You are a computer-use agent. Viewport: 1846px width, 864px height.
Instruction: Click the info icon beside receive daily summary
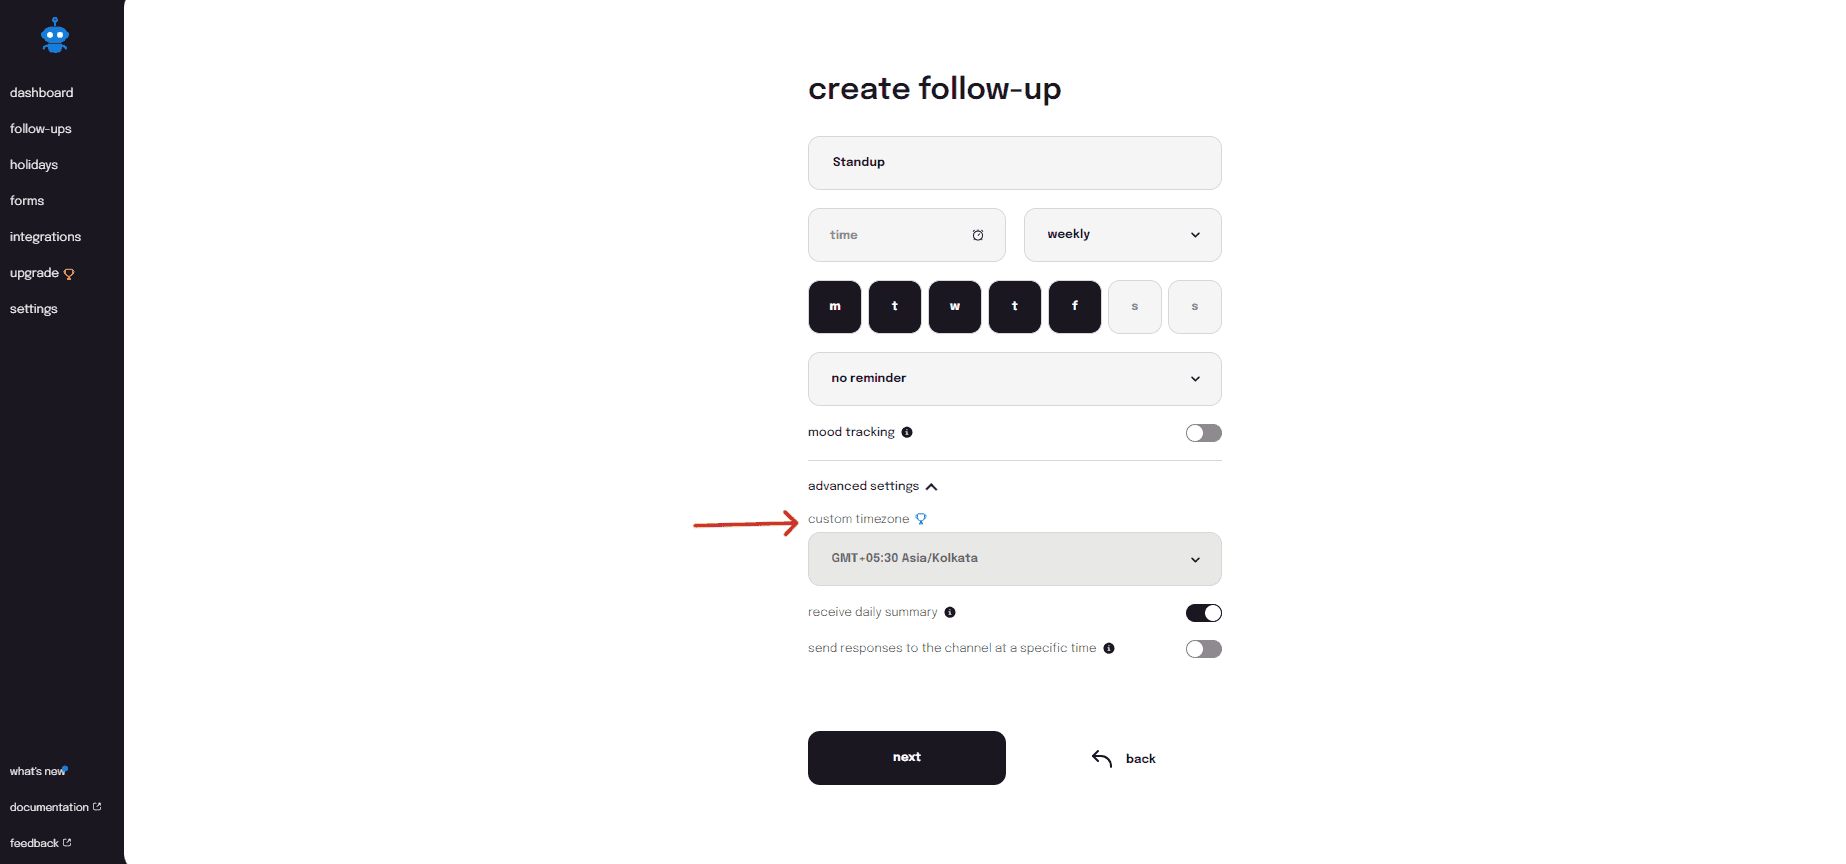tap(950, 612)
